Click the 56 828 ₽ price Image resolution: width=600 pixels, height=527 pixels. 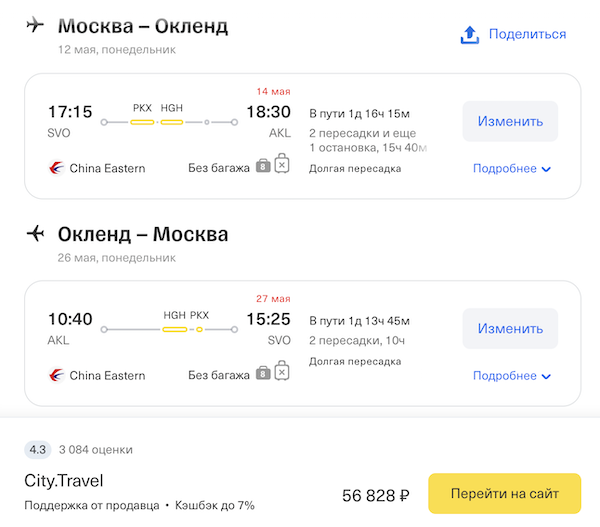375,494
